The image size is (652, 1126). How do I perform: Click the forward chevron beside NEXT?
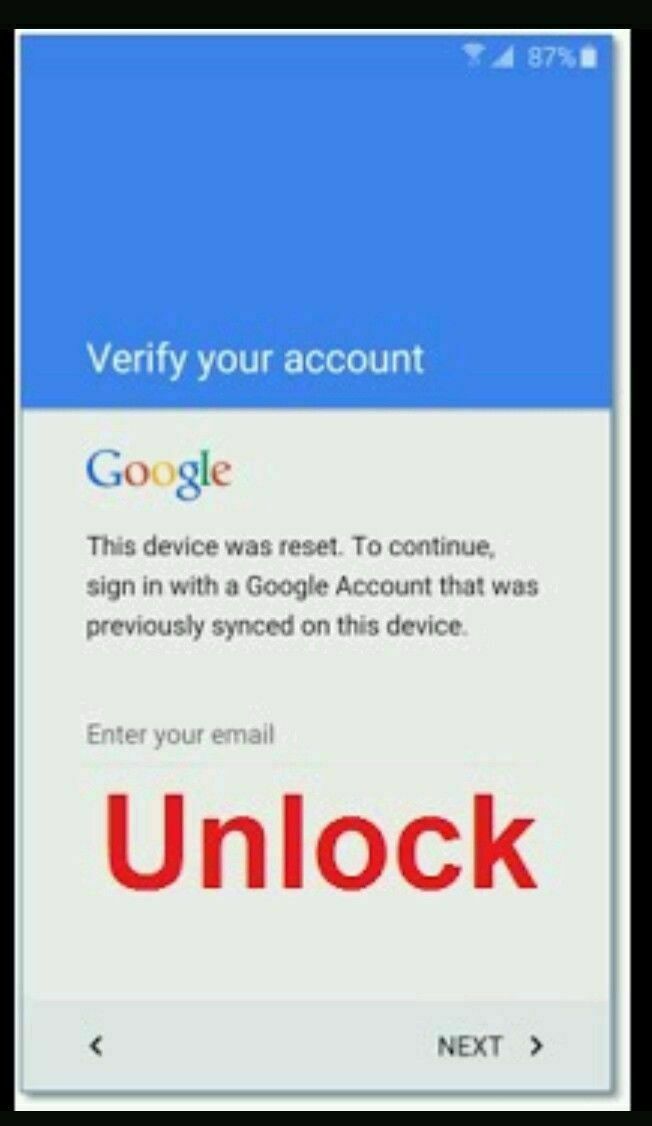tap(535, 1046)
